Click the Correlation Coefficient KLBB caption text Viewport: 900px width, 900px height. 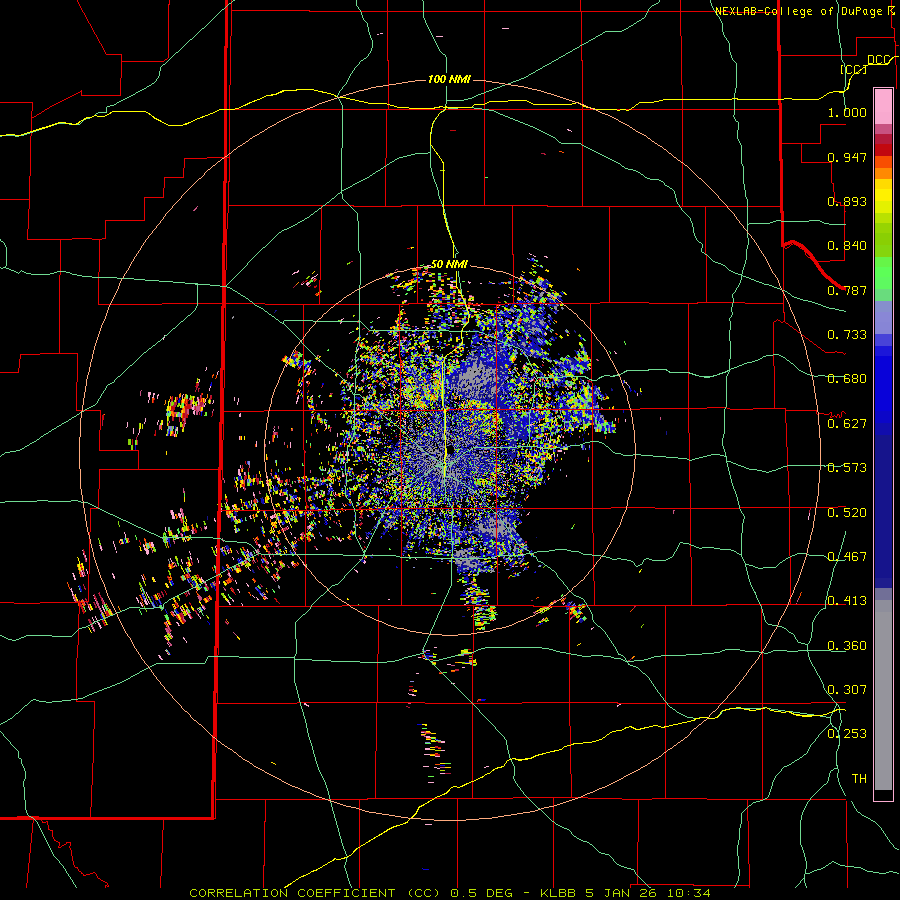450,893
